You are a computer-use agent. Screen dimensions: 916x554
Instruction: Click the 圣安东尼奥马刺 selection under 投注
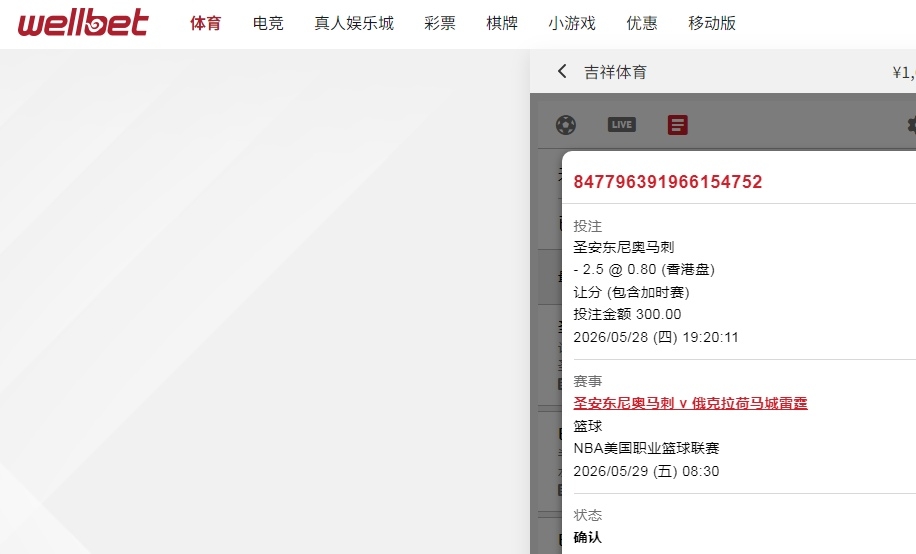[624, 247]
